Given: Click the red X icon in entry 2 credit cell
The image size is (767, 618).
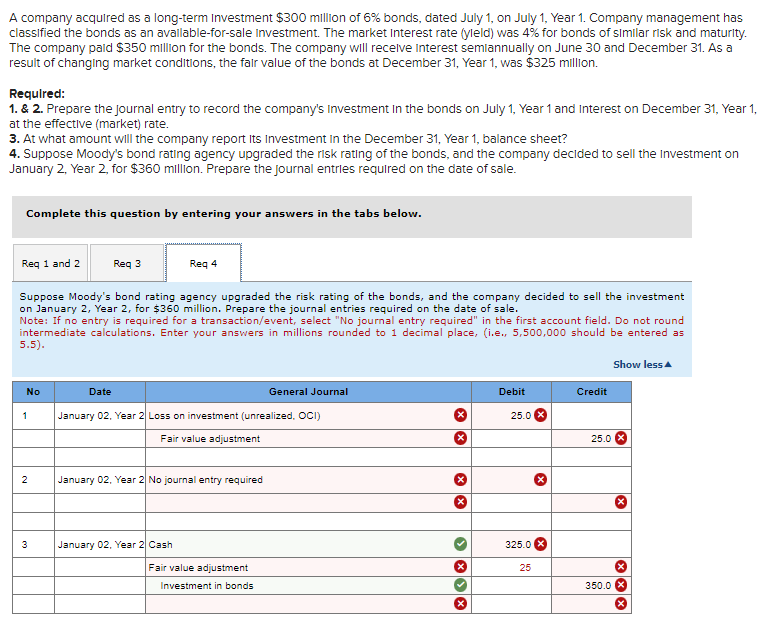Looking at the screenshot, I should coord(621,502).
